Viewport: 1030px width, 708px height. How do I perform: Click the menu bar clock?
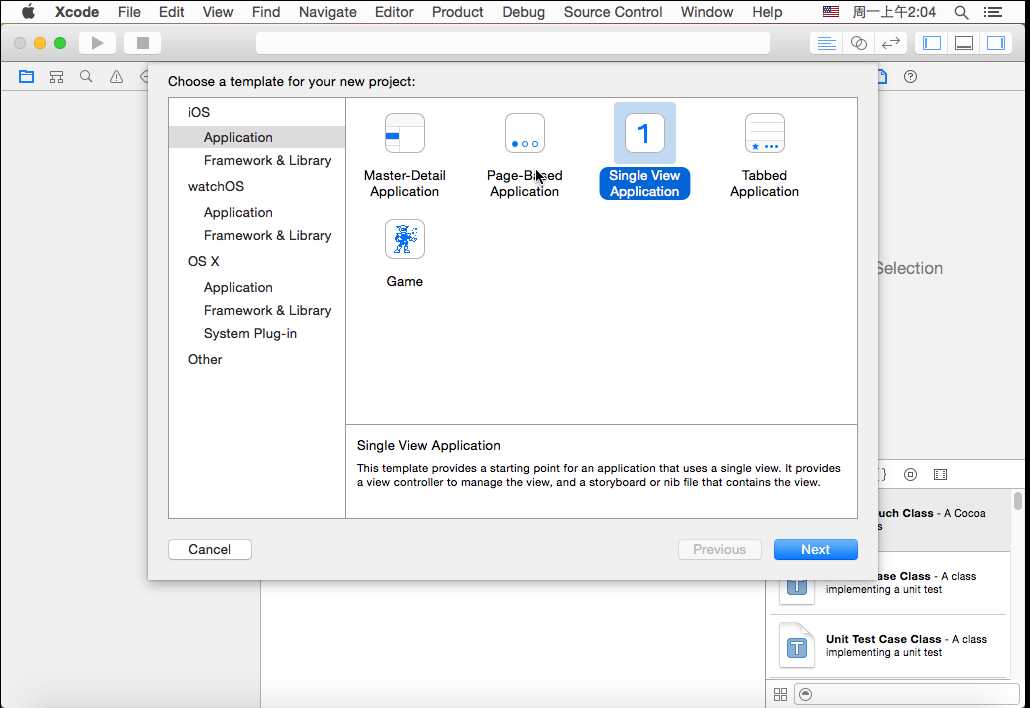tap(895, 12)
